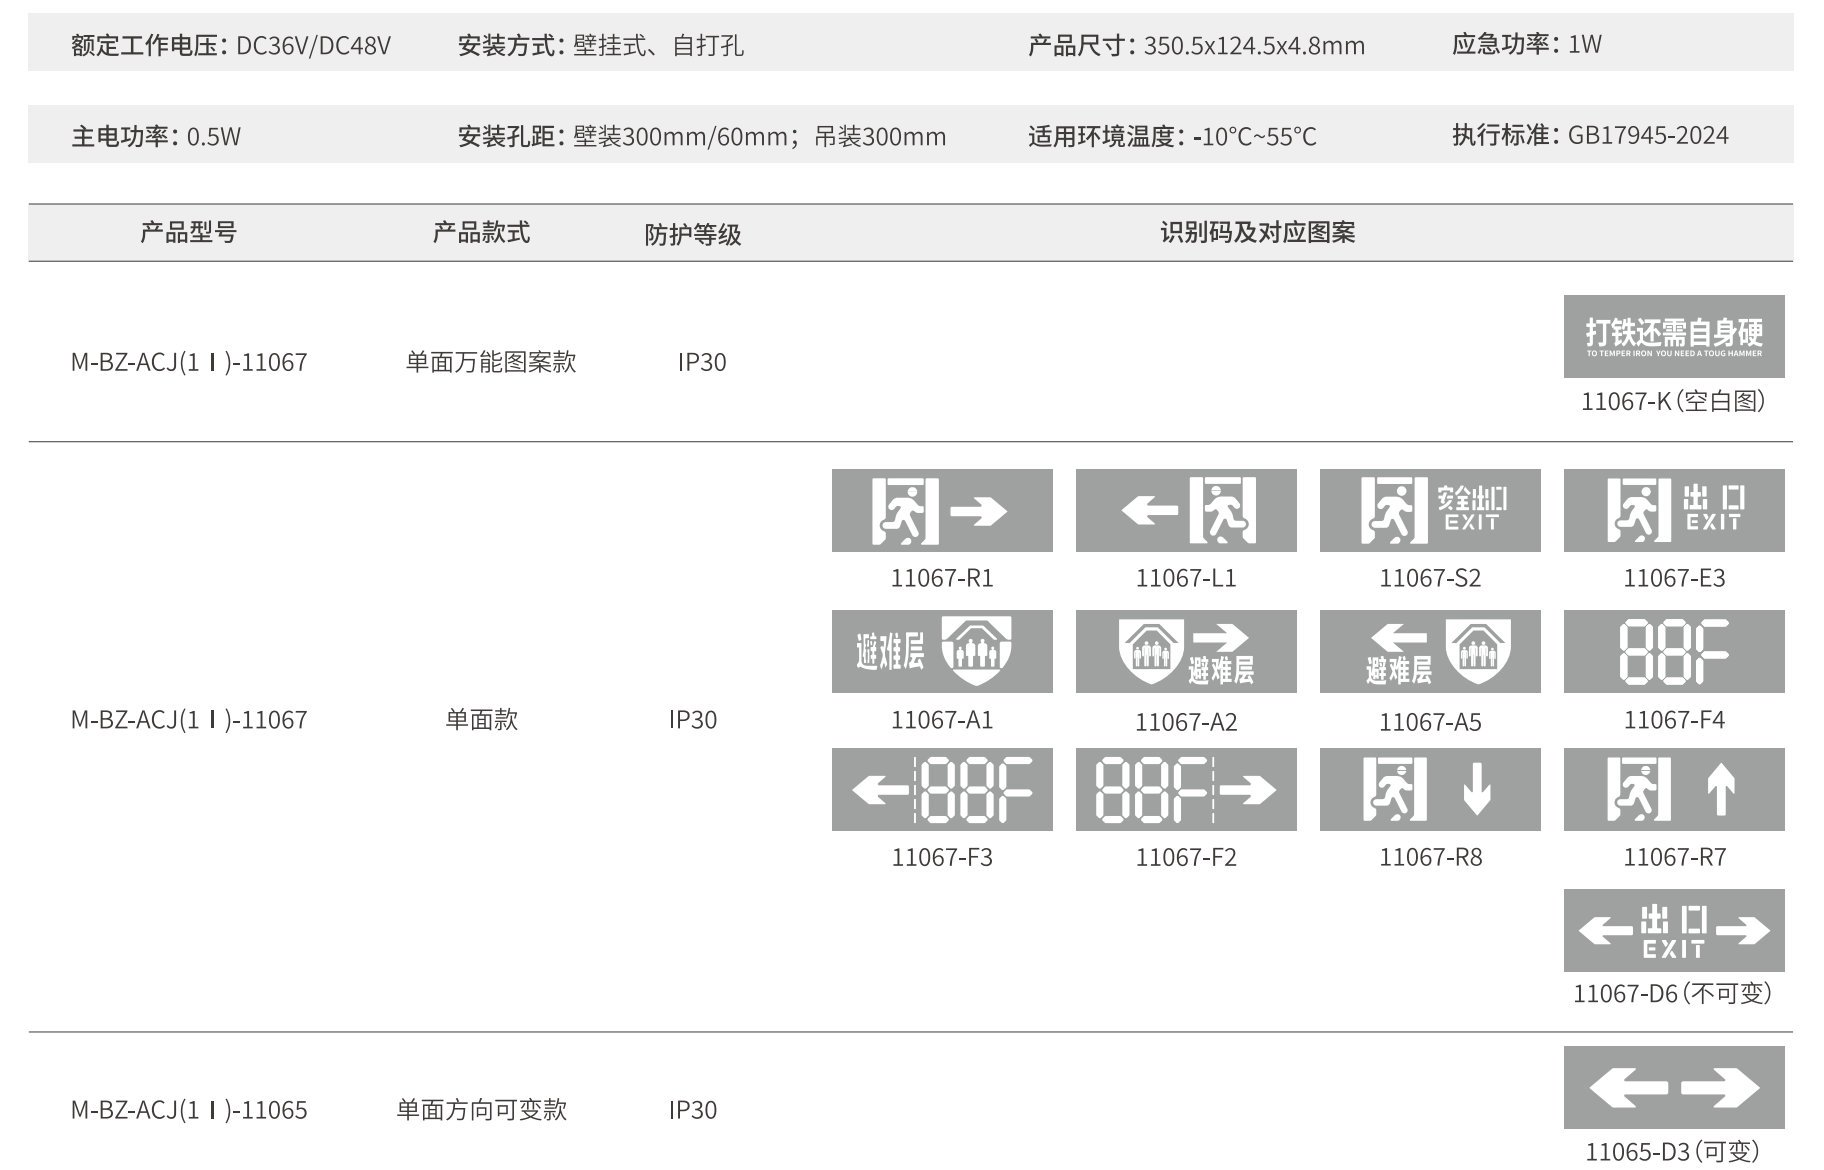Click the label 11067-R1
The image size is (1824, 1170).
pos(942,578)
